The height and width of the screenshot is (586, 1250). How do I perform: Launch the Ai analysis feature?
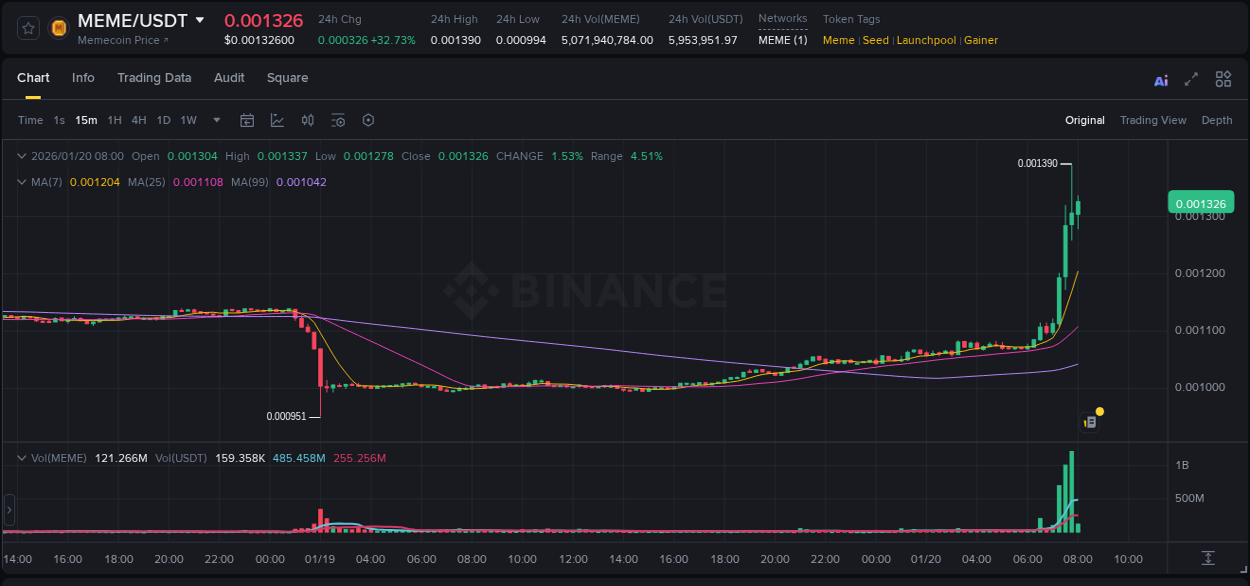pyautogui.click(x=1161, y=79)
